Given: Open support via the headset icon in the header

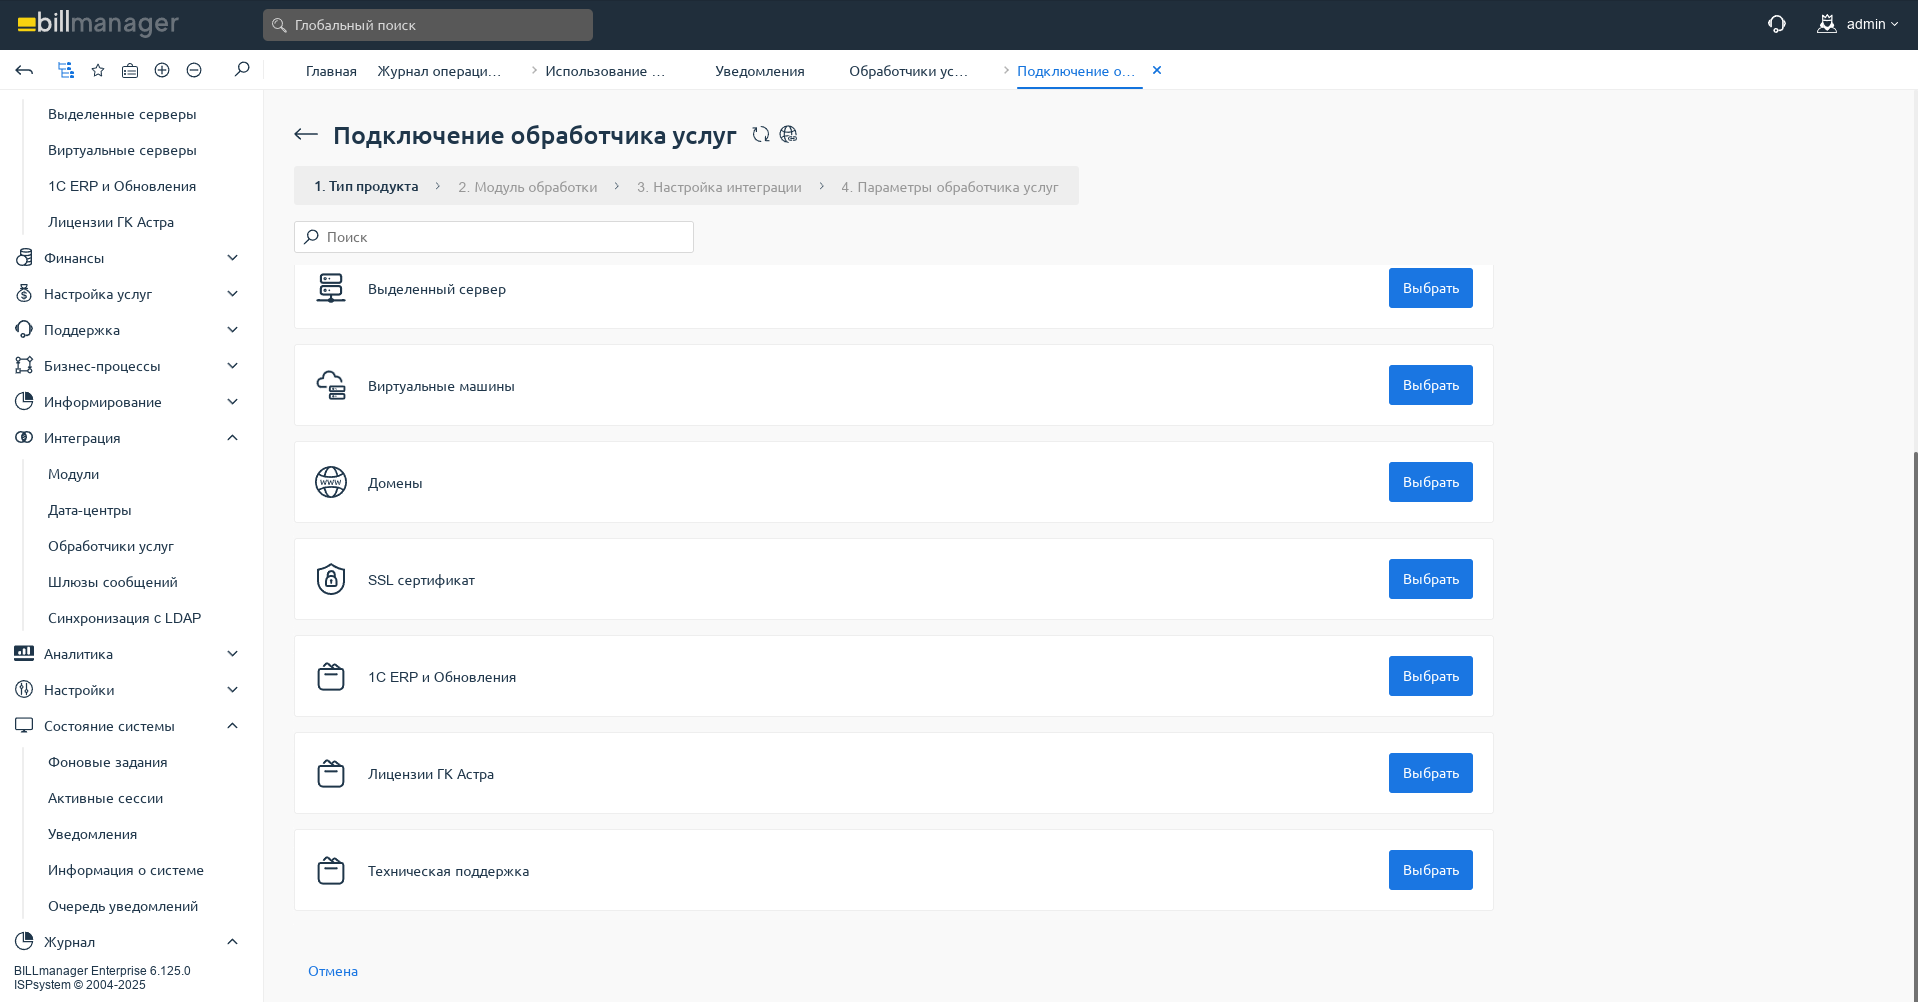Looking at the screenshot, I should click(x=1776, y=24).
